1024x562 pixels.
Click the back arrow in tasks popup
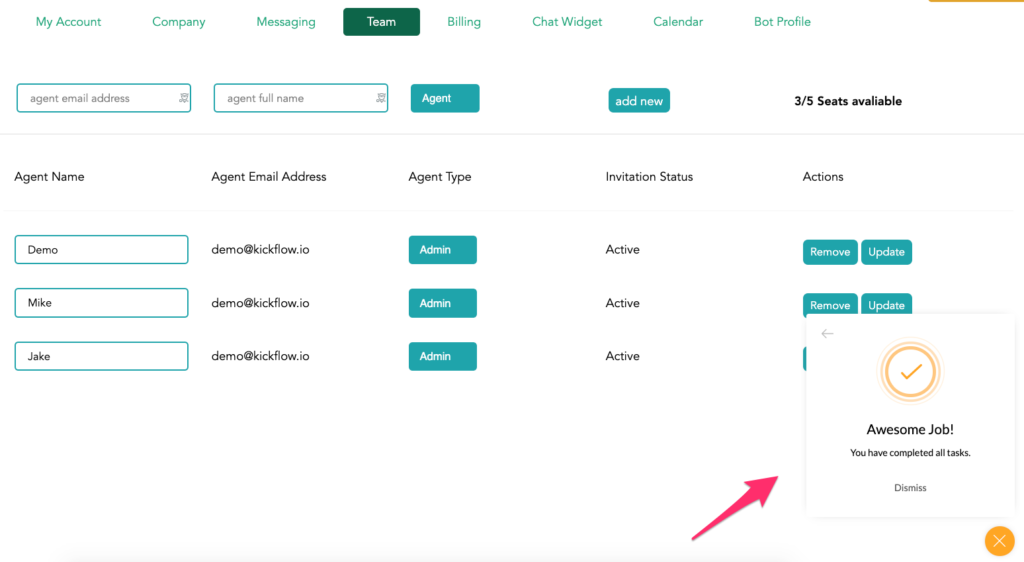(827, 334)
